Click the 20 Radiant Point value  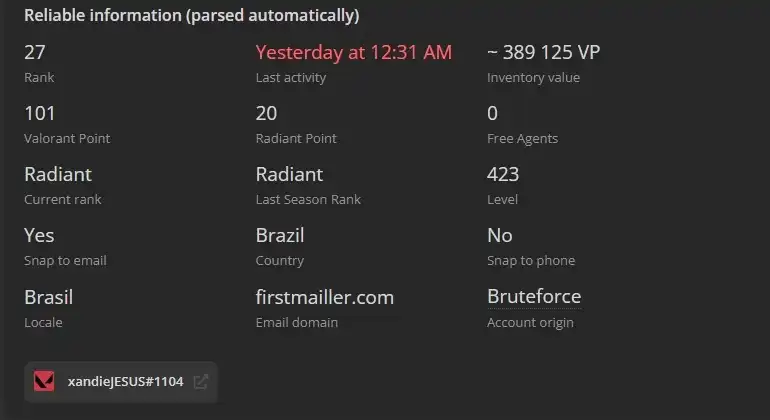point(266,113)
